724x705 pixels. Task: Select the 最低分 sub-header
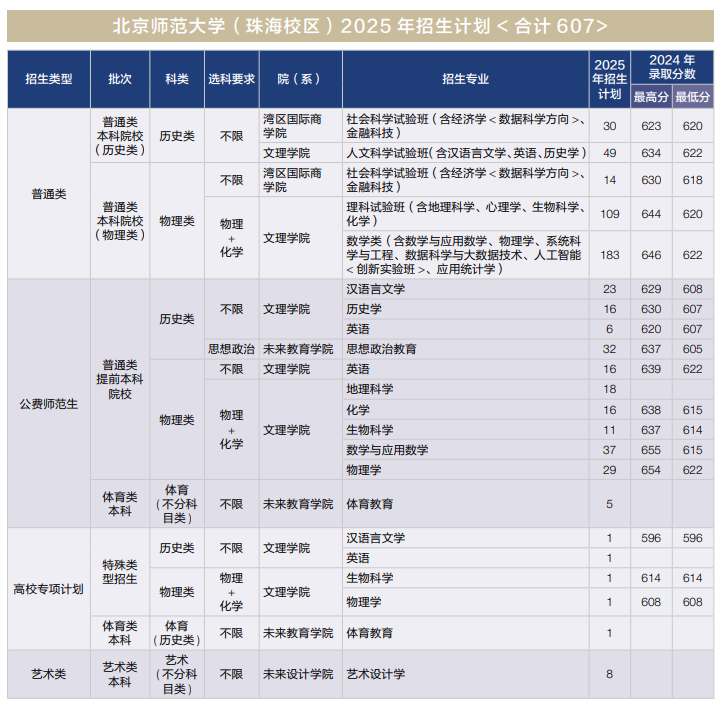tap(693, 96)
